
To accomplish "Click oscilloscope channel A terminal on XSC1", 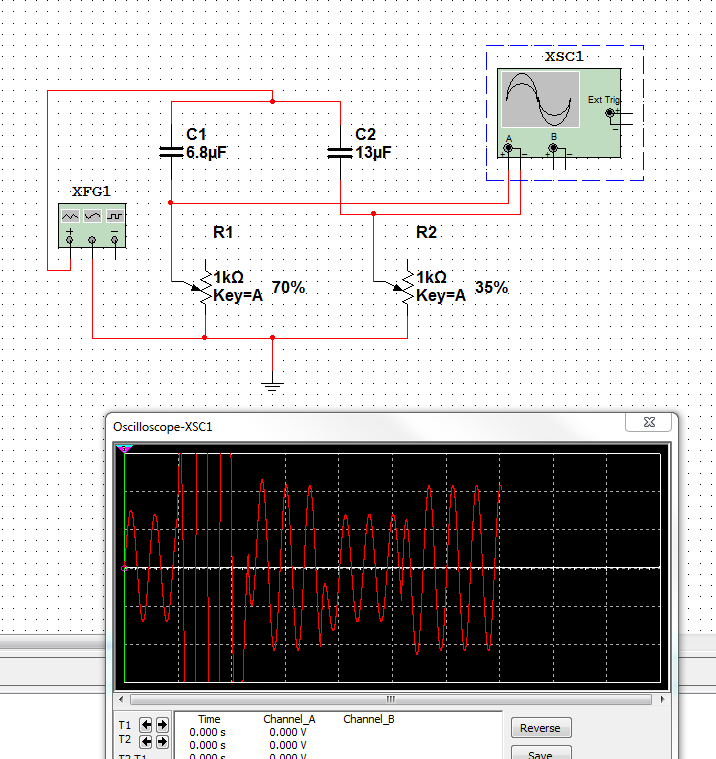I will coord(508,148).
